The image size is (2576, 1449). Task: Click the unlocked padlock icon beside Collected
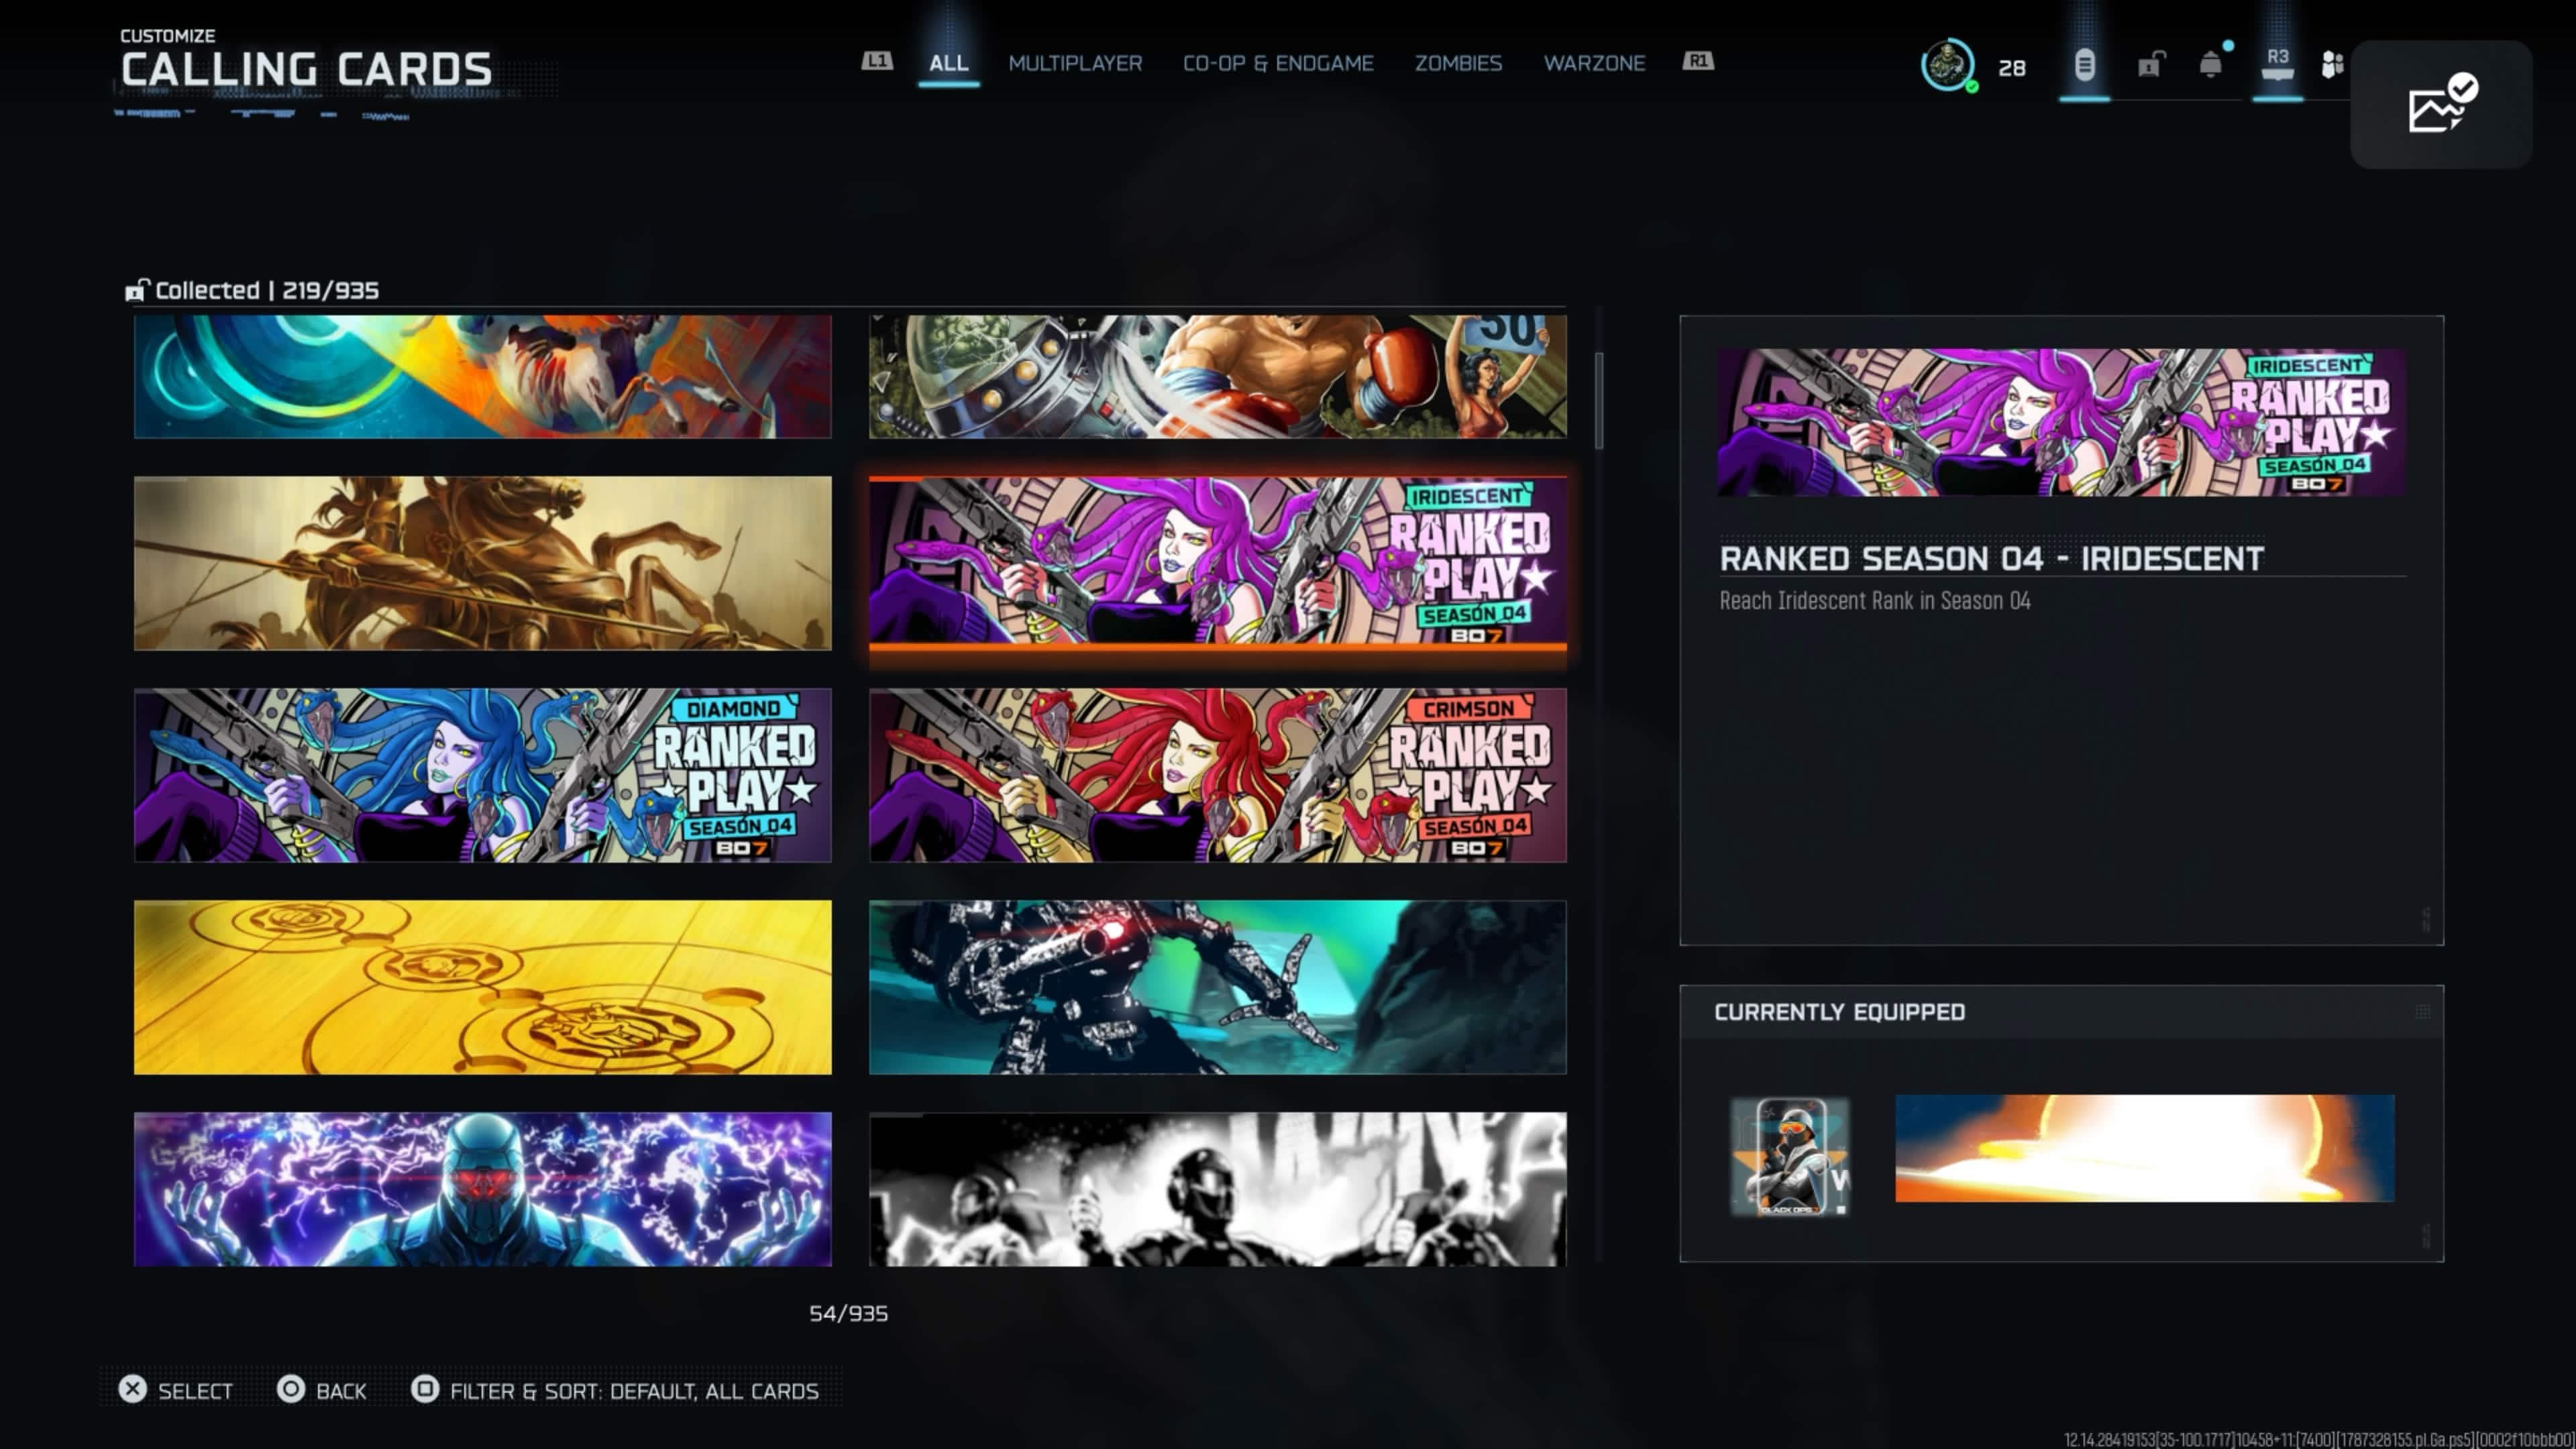tap(137, 290)
